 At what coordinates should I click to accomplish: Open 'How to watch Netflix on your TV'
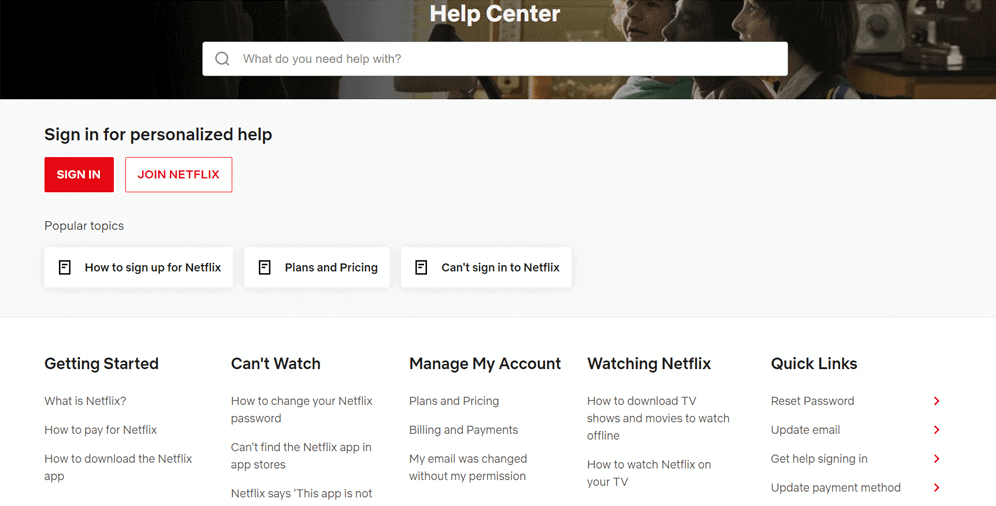tap(649, 473)
